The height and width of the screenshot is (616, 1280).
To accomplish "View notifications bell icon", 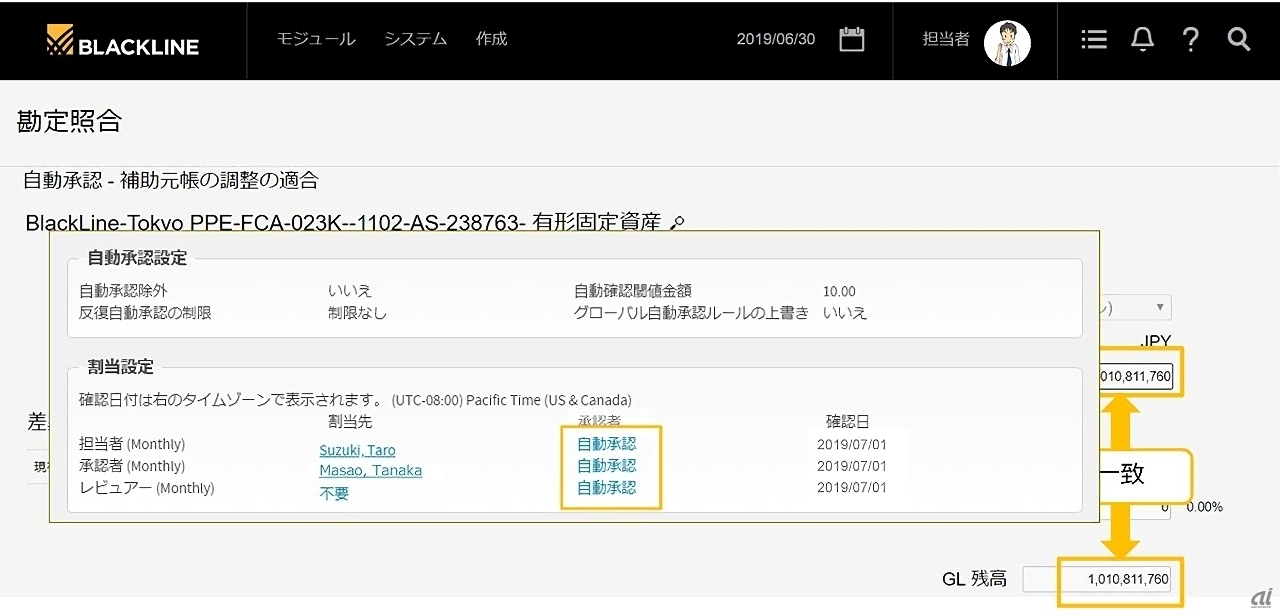I will pos(1142,40).
